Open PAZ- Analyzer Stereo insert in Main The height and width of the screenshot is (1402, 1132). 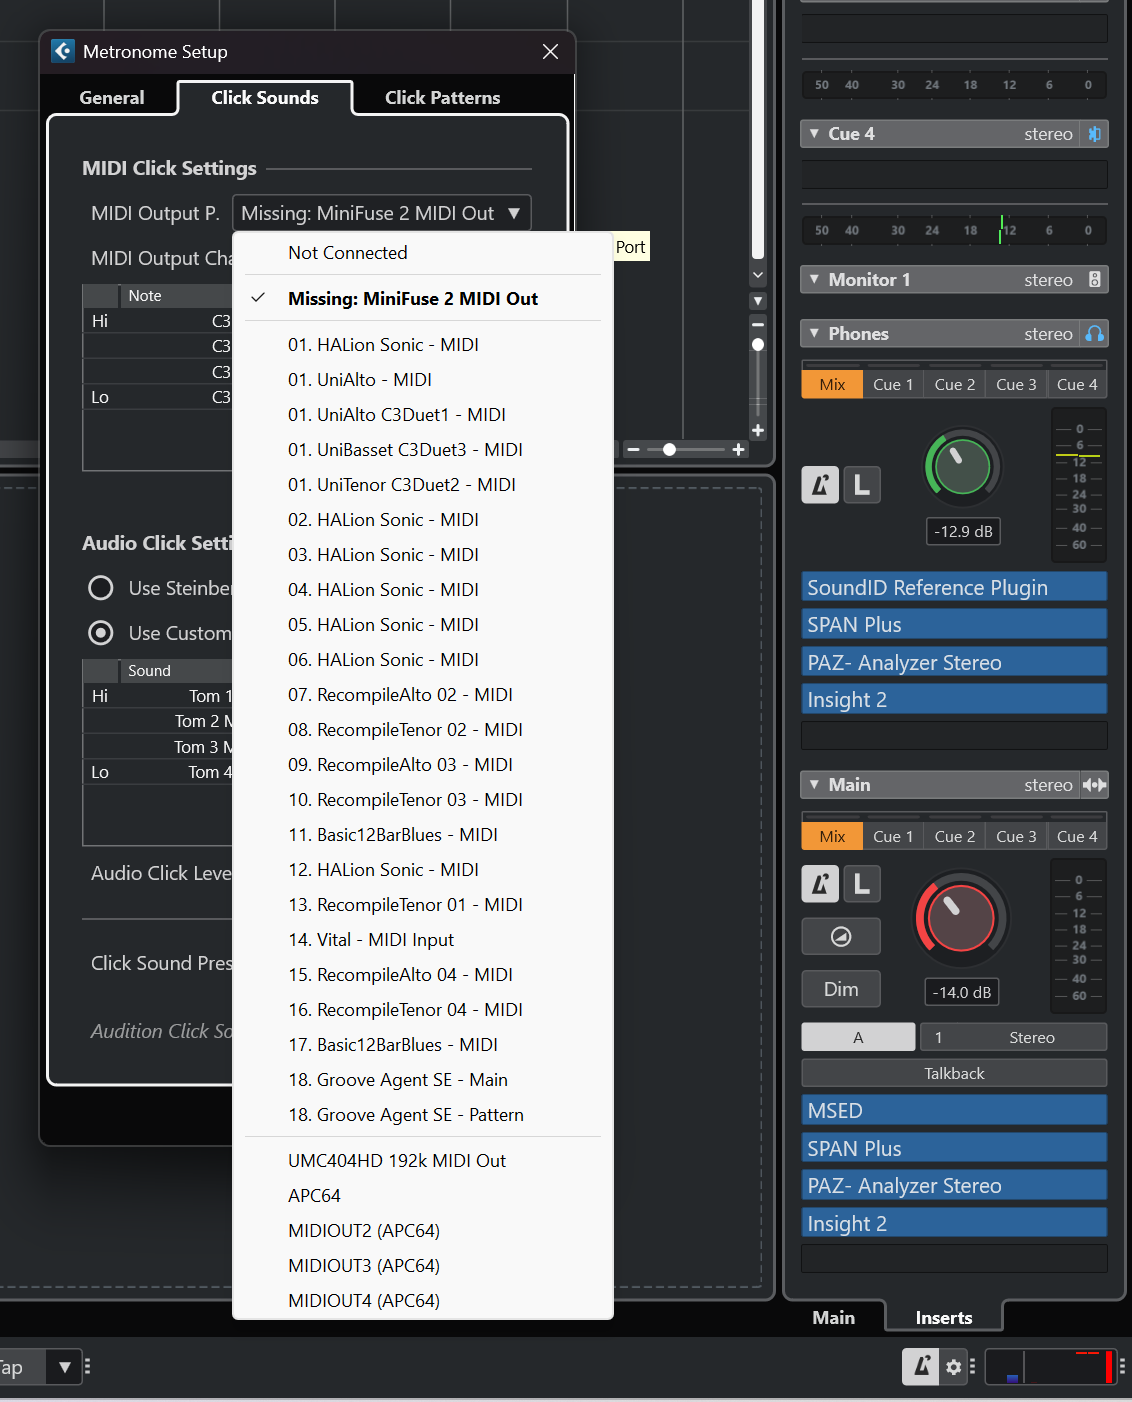(x=954, y=1185)
